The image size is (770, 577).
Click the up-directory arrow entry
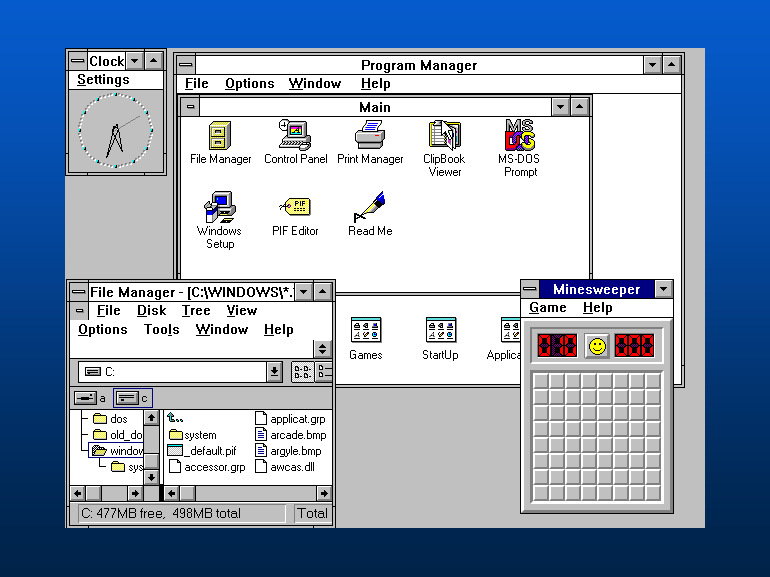point(175,418)
